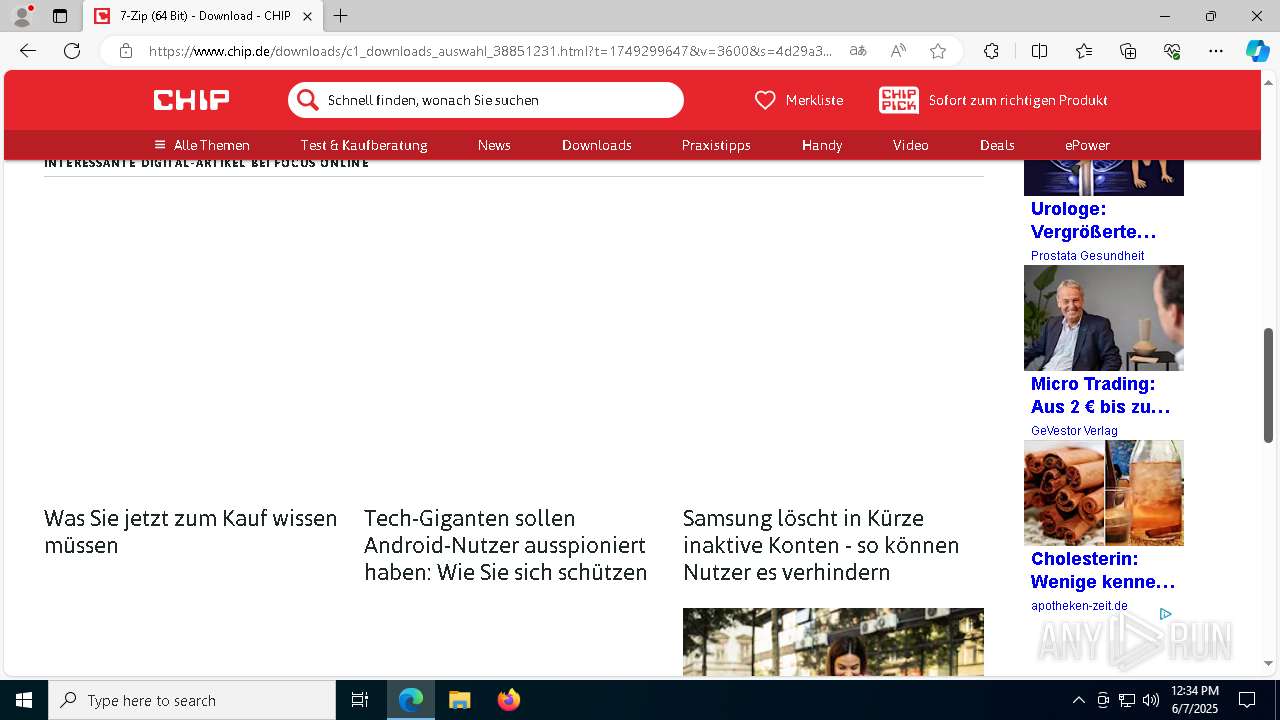The height and width of the screenshot is (720, 1280).
Task: Launch Firefox from taskbar
Action: pos(508,700)
